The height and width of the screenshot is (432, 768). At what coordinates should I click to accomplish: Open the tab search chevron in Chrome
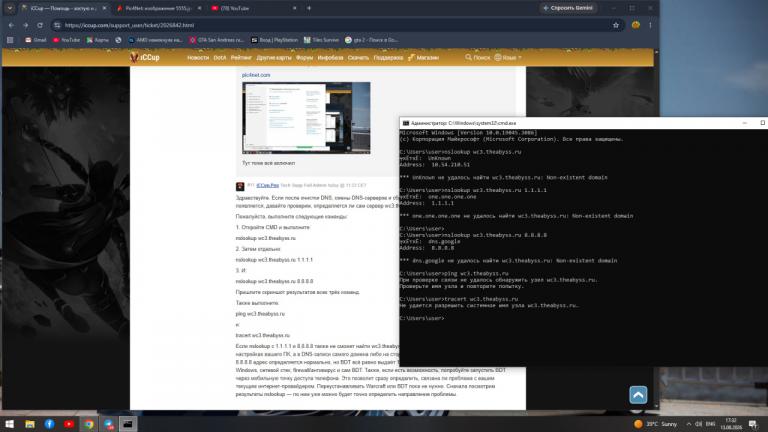point(9,8)
